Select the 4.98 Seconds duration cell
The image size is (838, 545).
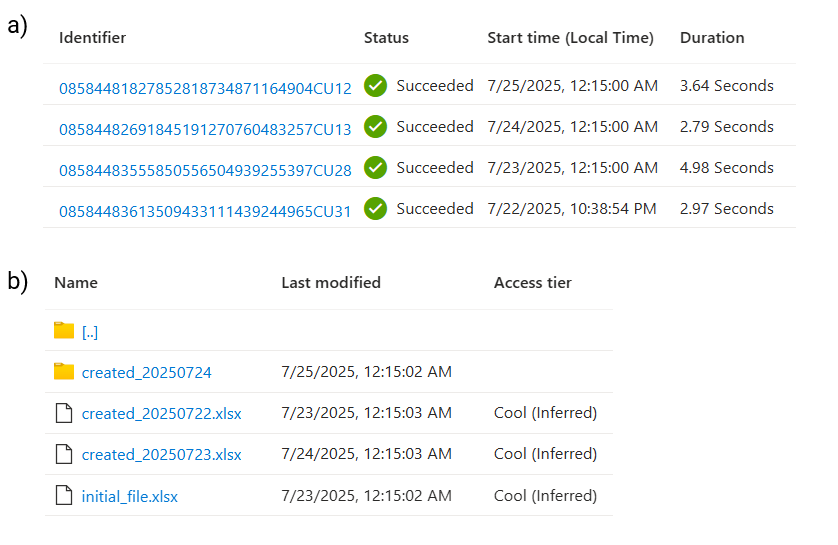726,168
